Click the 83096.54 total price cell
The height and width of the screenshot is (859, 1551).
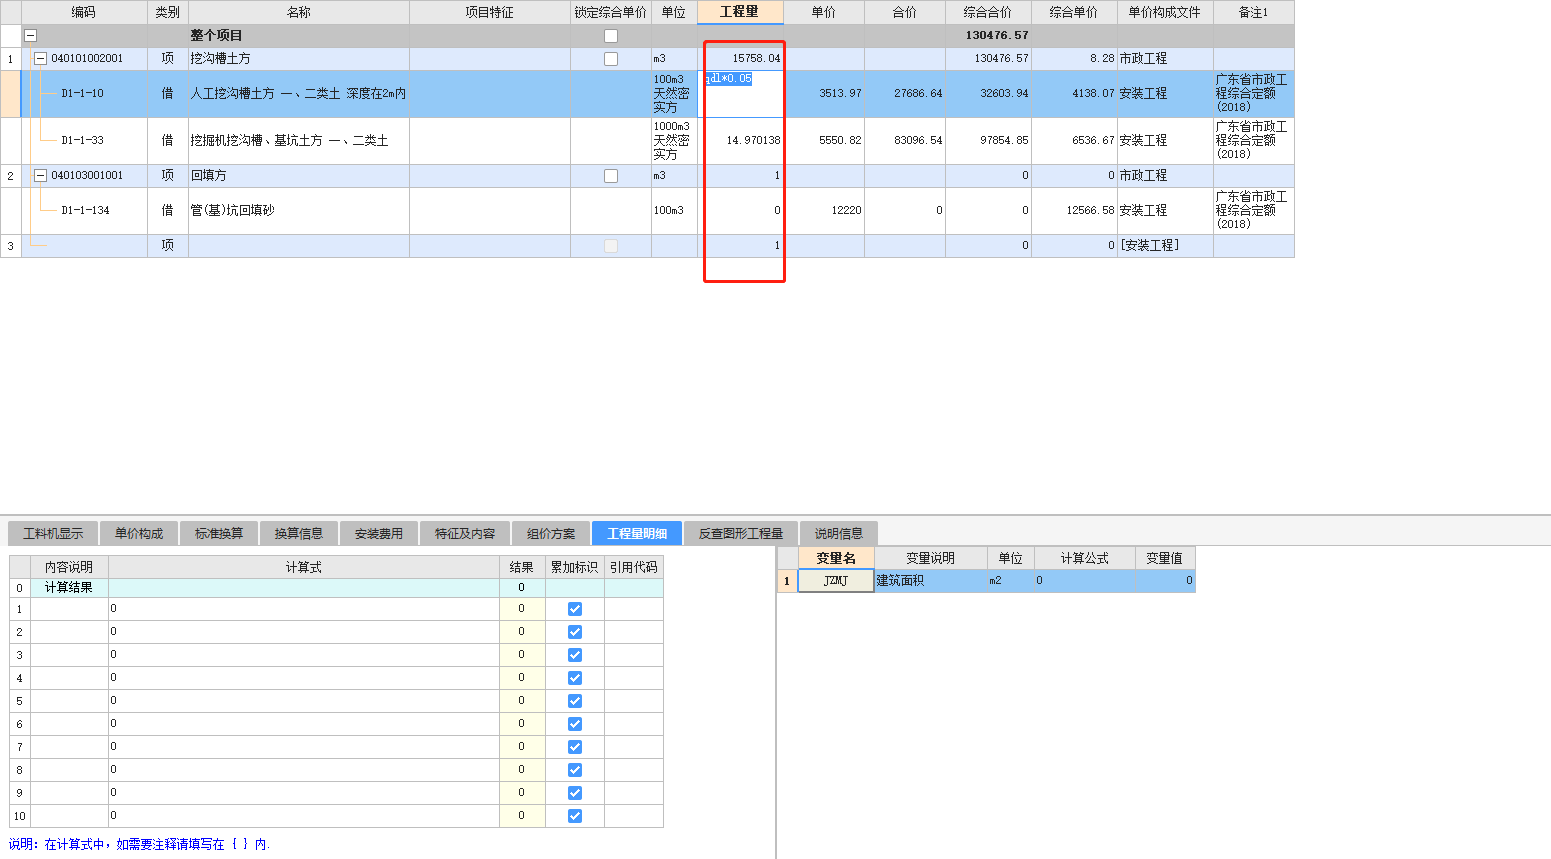point(905,141)
